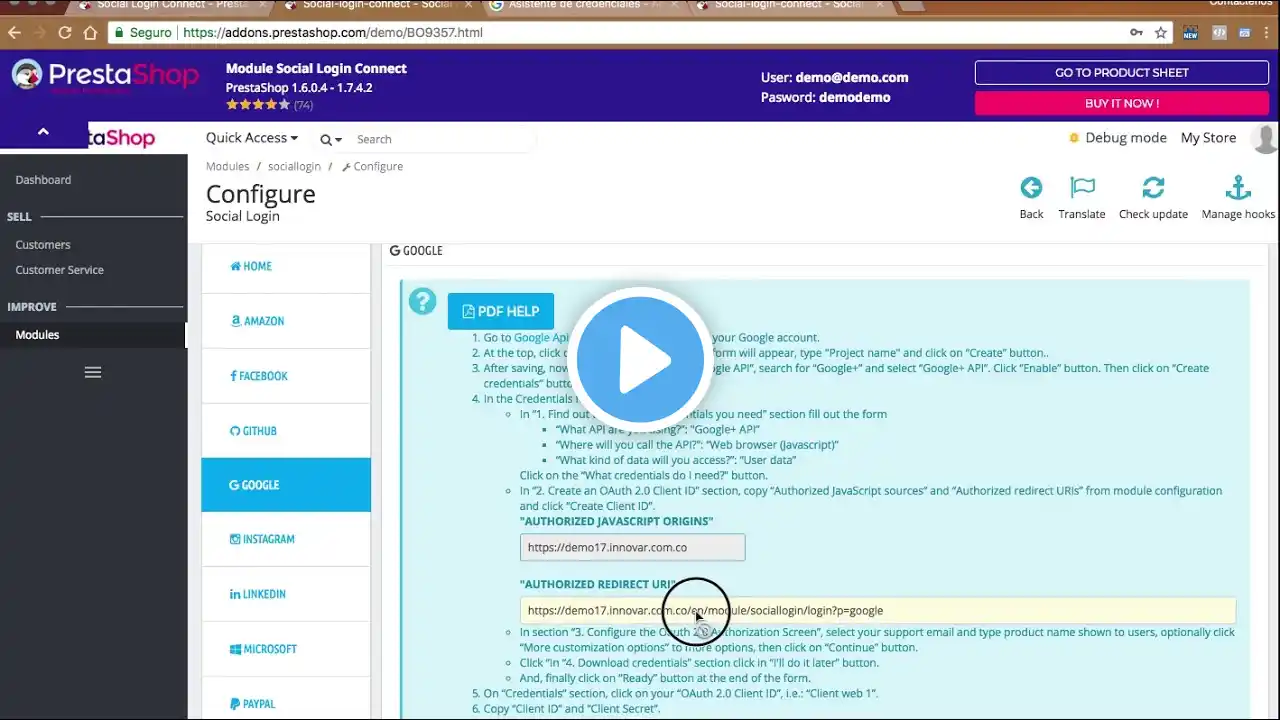The width and height of the screenshot is (1280, 720).
Task: Click the browser back arrow
Action: coord(14,32)
